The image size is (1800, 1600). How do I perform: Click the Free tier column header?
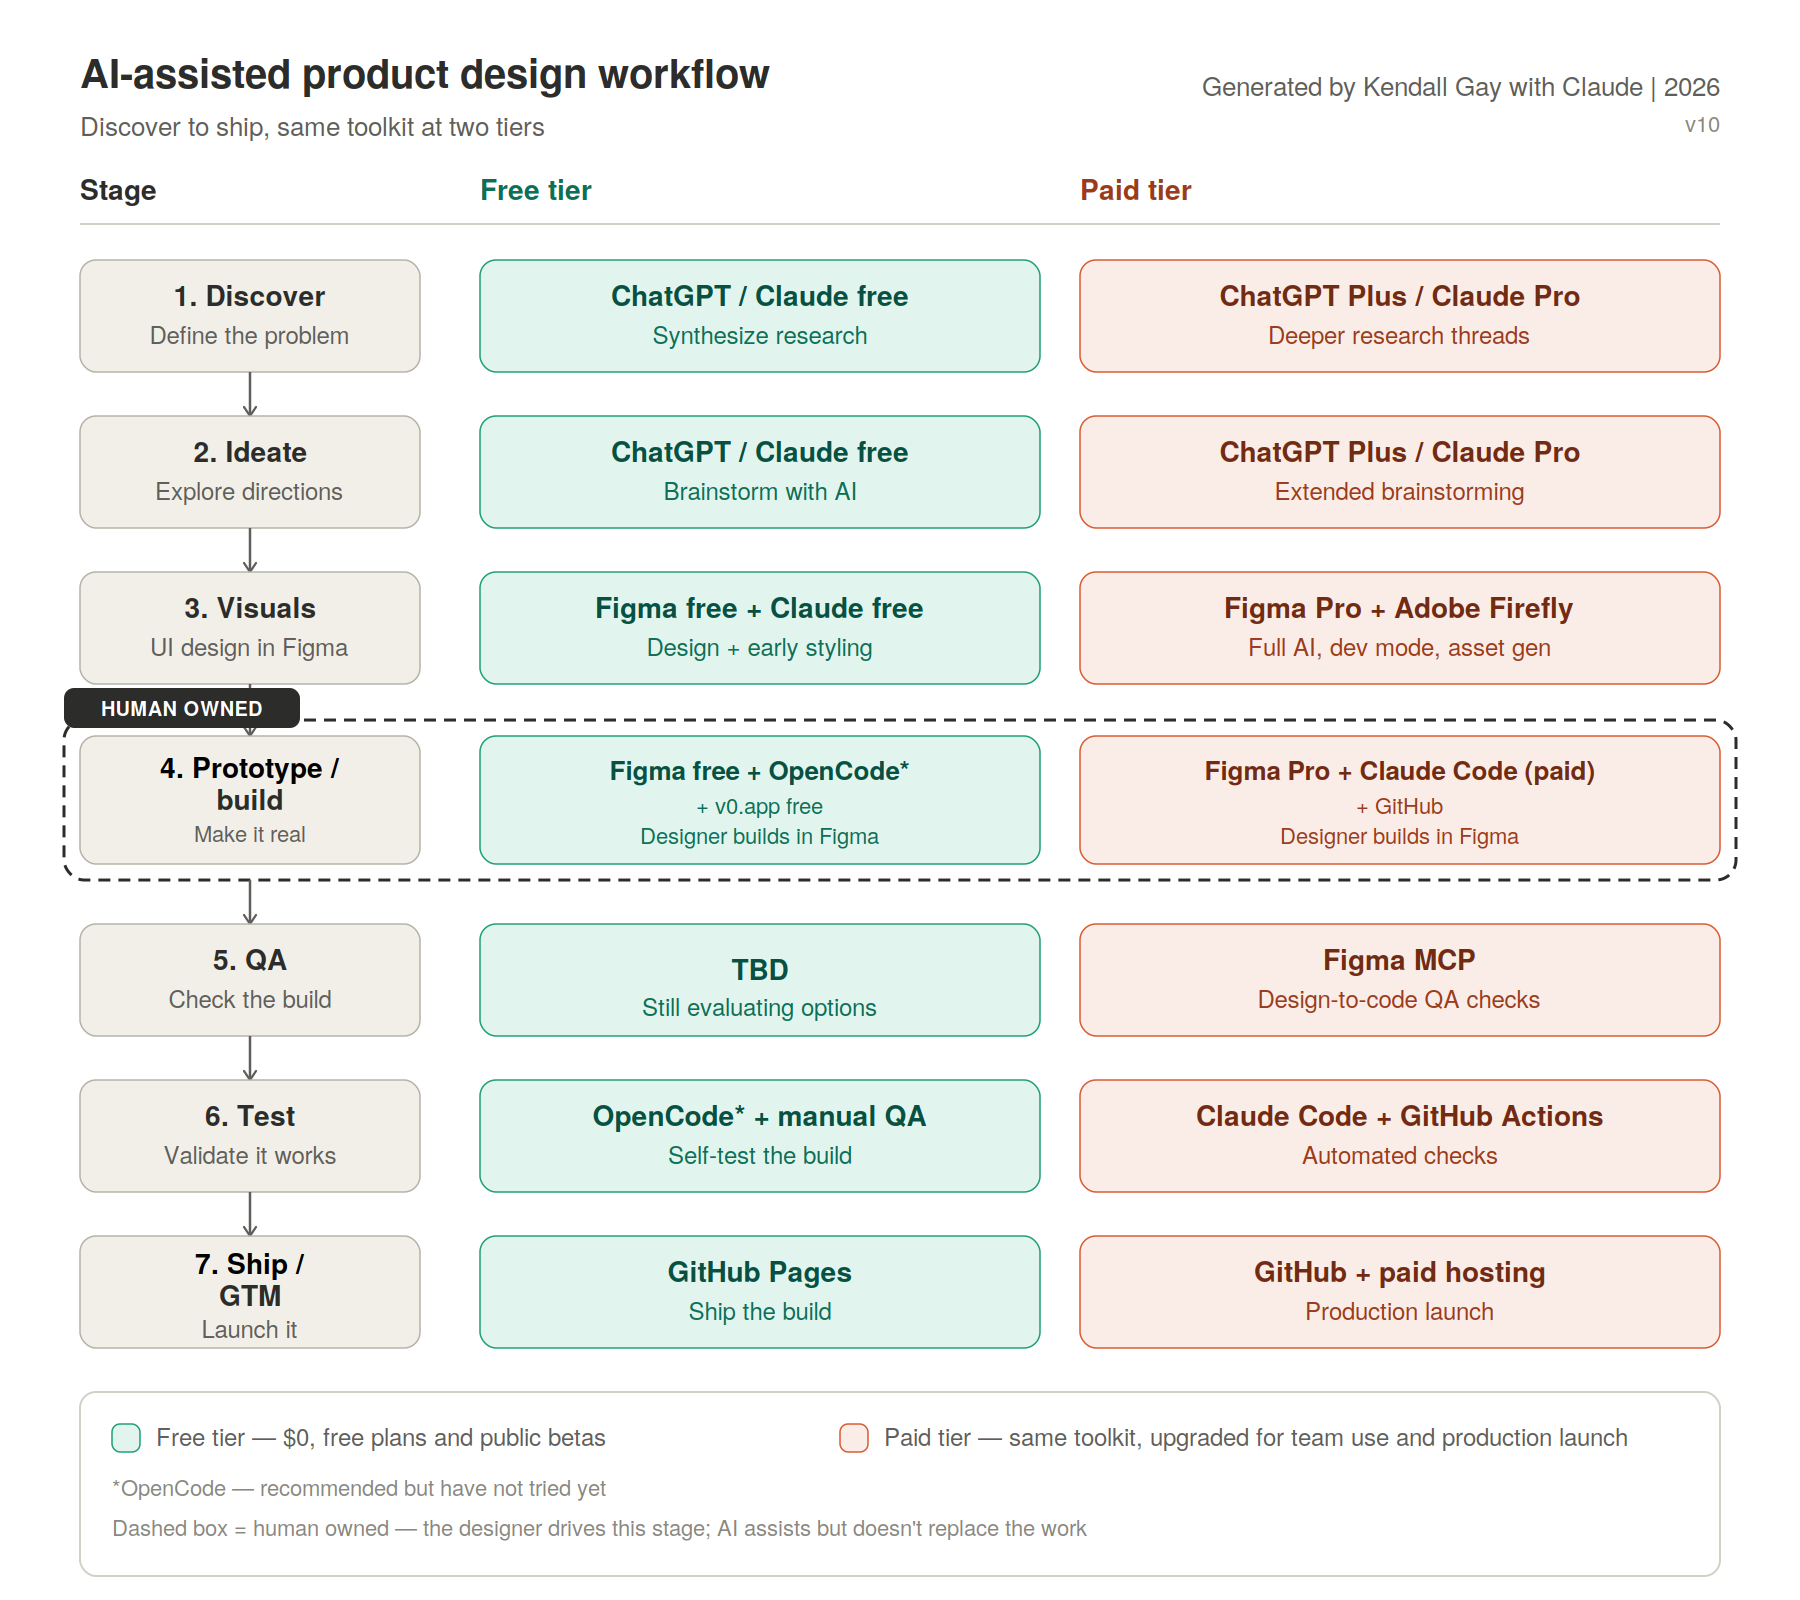536,190
